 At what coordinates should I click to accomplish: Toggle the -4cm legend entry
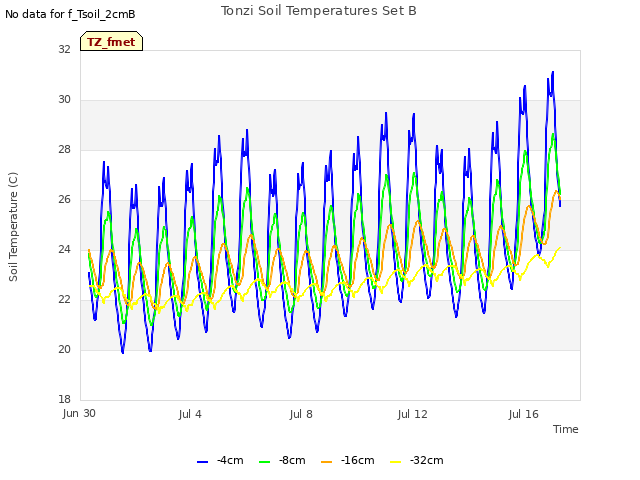pyautogui.click(x=220, y=460)
